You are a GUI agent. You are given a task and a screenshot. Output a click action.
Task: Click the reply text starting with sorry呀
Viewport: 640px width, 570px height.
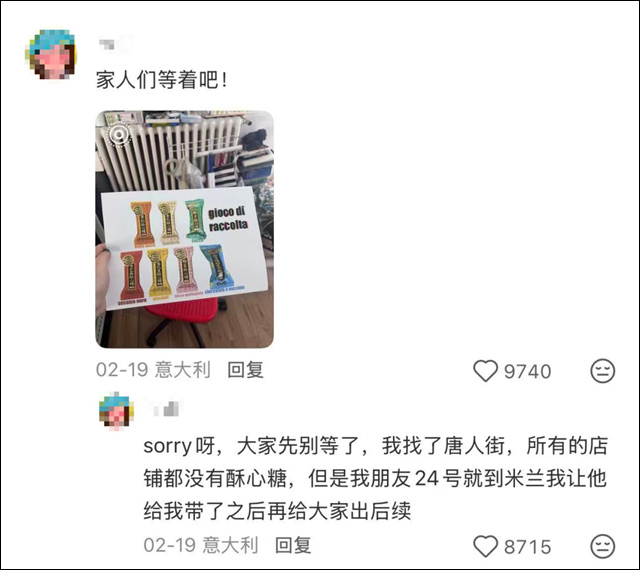point(376,478)
